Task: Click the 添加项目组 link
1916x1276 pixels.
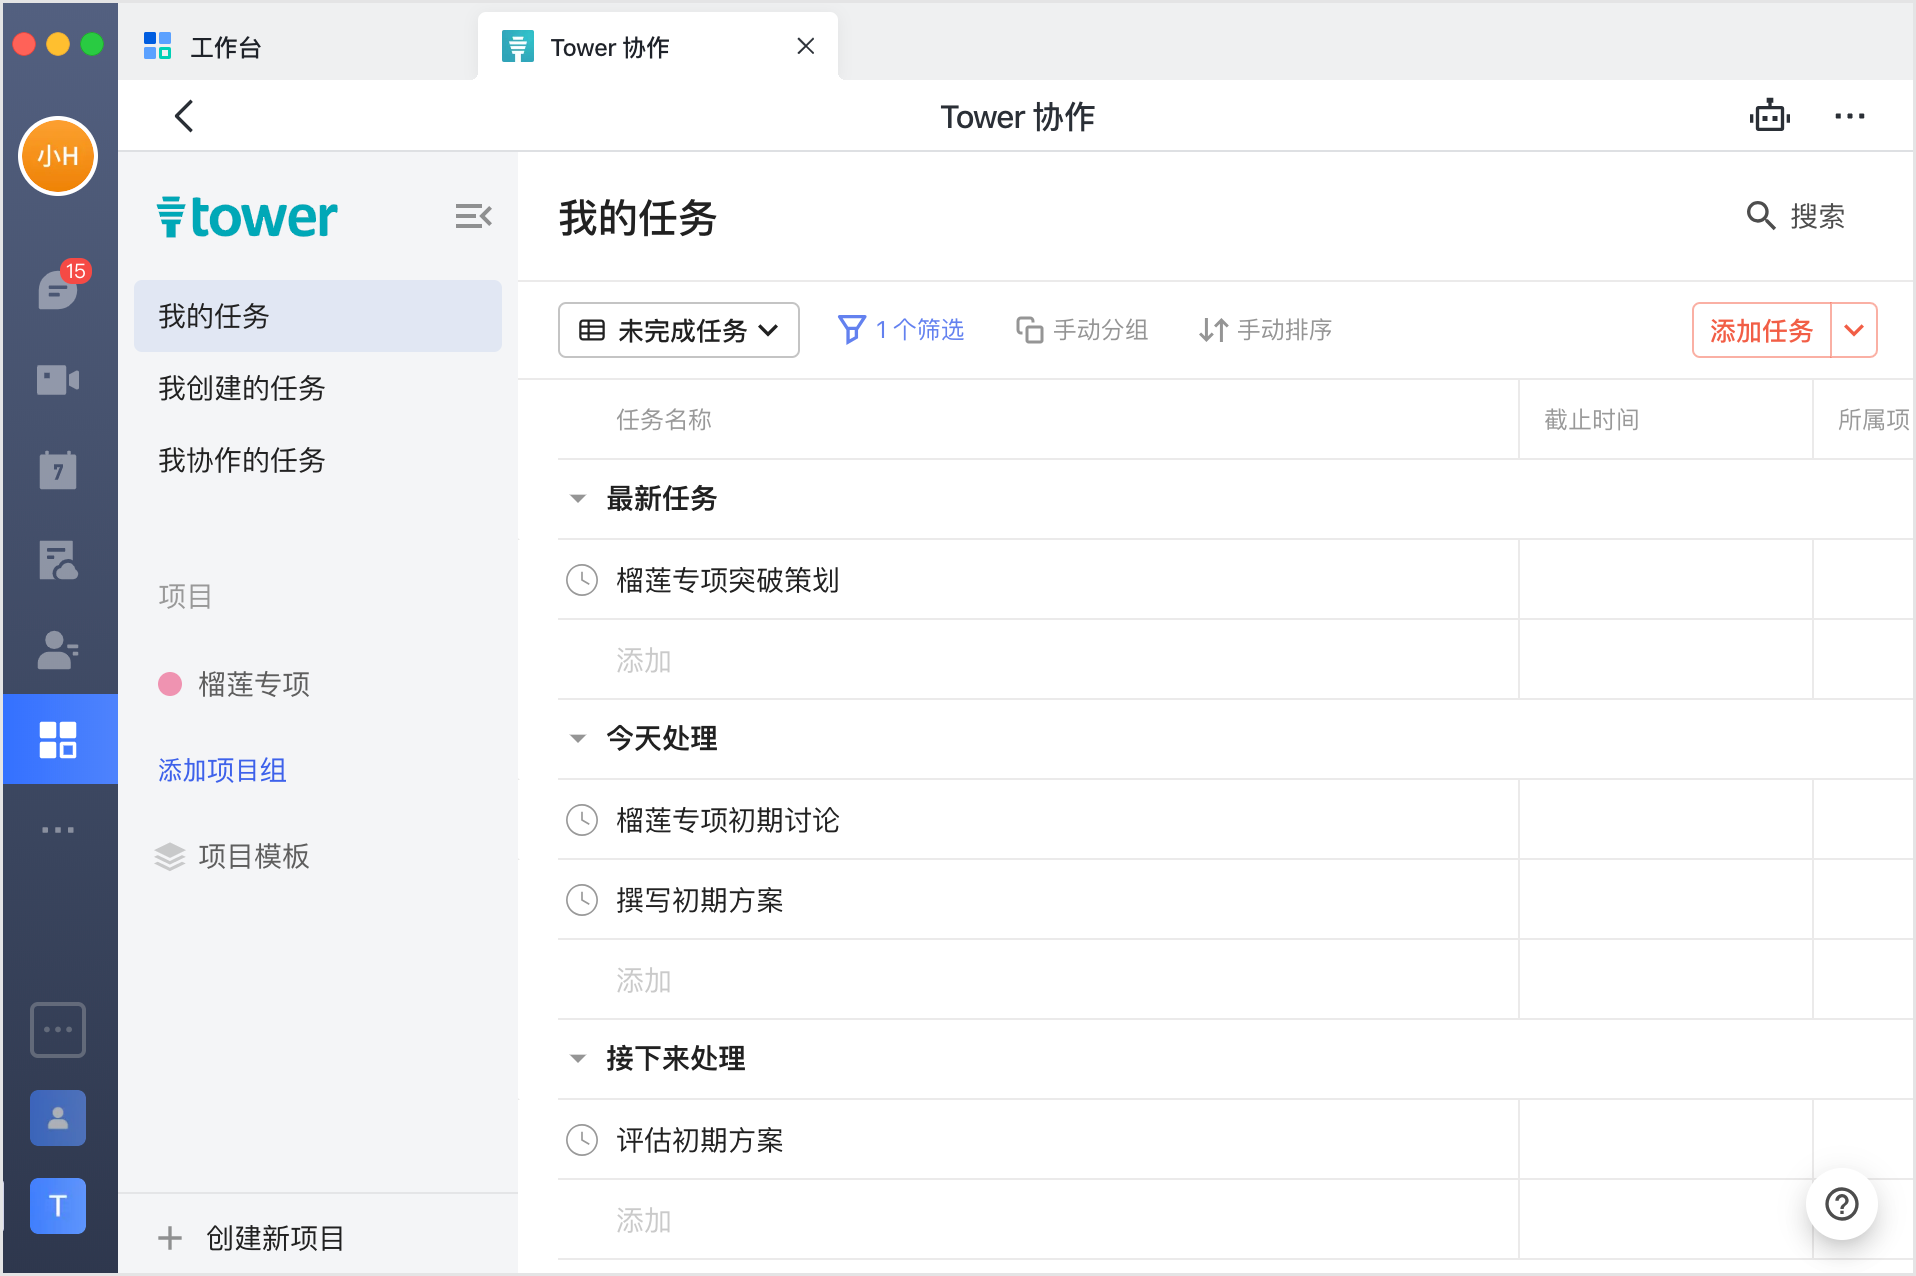Action: [222, 770]
